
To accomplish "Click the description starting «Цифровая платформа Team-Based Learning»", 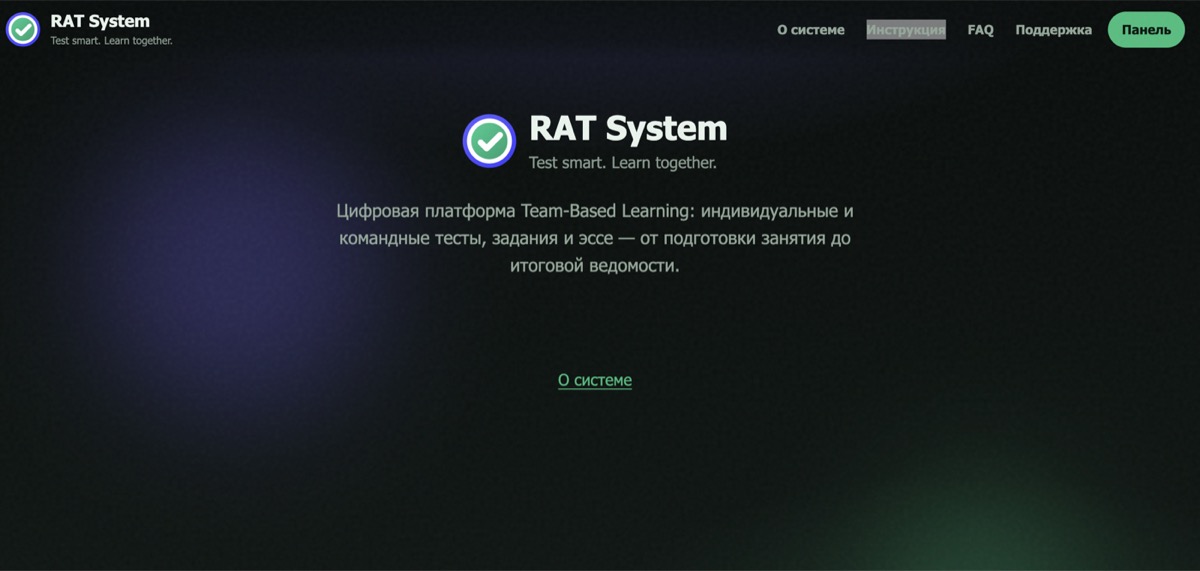I will click(x=595, y=239).
